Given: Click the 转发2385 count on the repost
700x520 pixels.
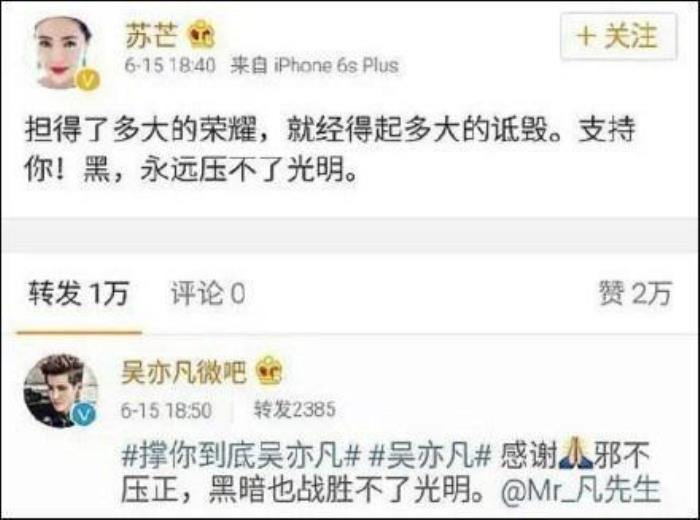Looking at the screenshot, I should coord(294,409).
